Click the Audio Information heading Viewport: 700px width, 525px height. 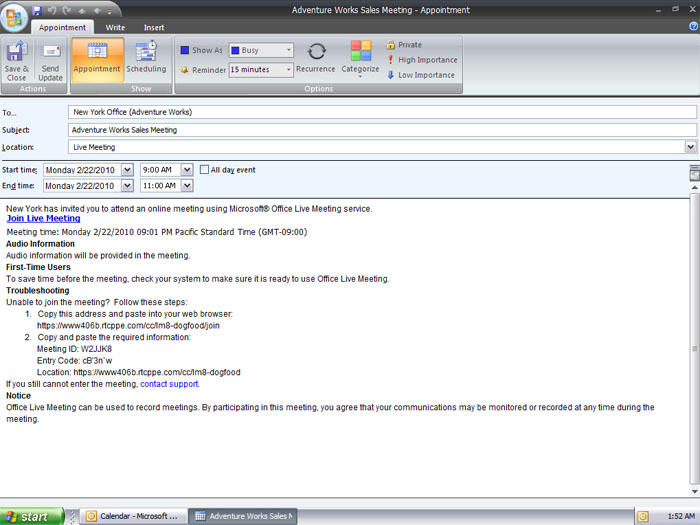pos(40,244)
